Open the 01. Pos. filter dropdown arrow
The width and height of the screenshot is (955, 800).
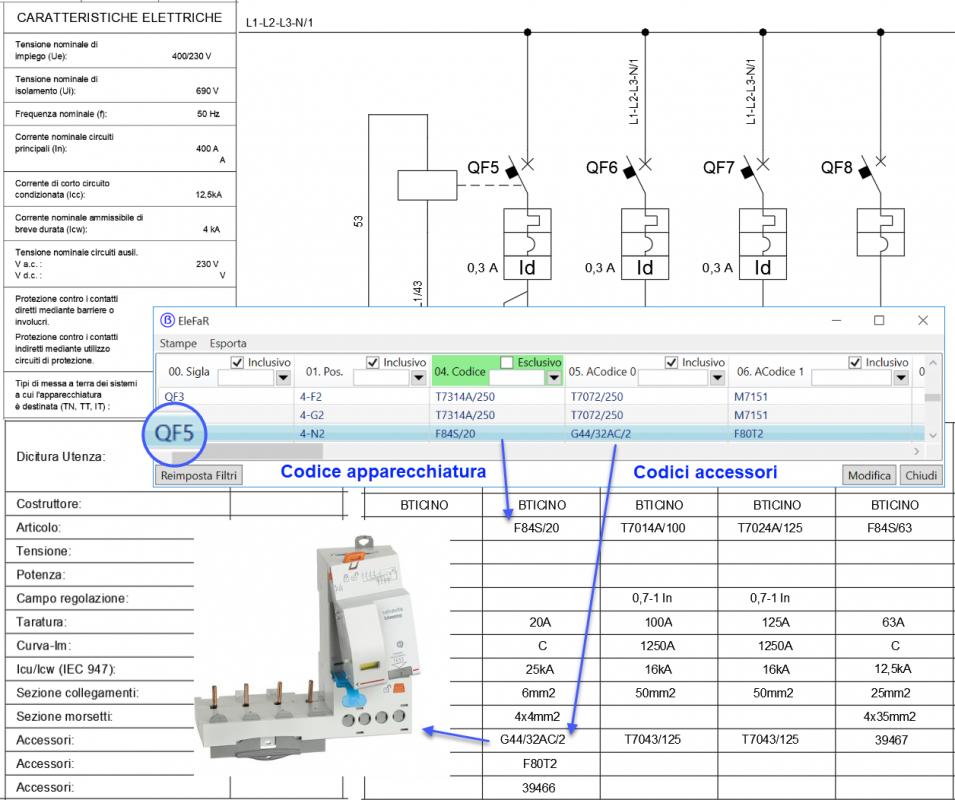[x=418, y=378]
